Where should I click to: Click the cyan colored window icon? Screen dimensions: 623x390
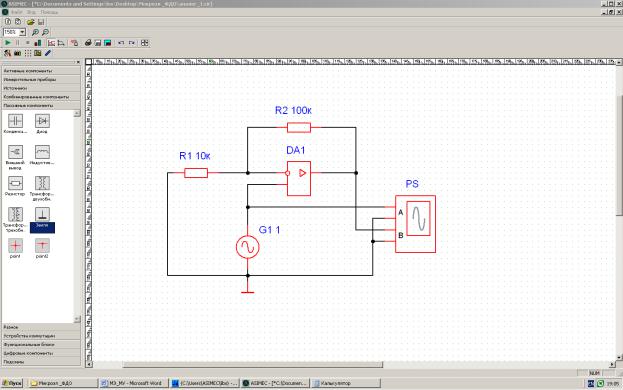pyautogui.click(x=108, y=42)
